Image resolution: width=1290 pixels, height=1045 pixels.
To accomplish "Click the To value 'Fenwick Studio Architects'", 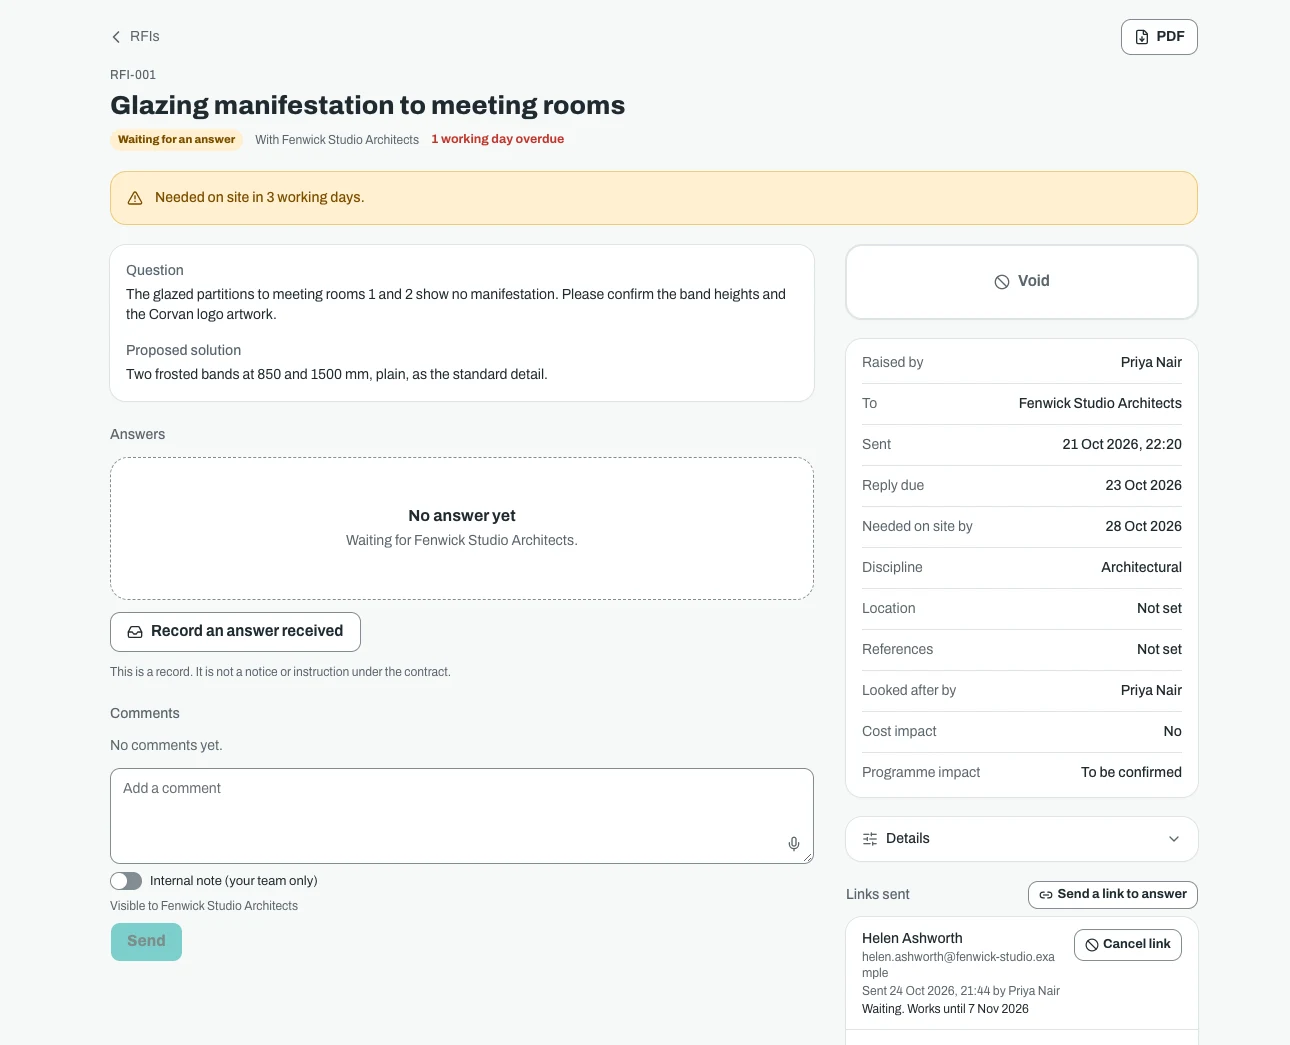I will pyautogui.click(x=1100, y=404).
